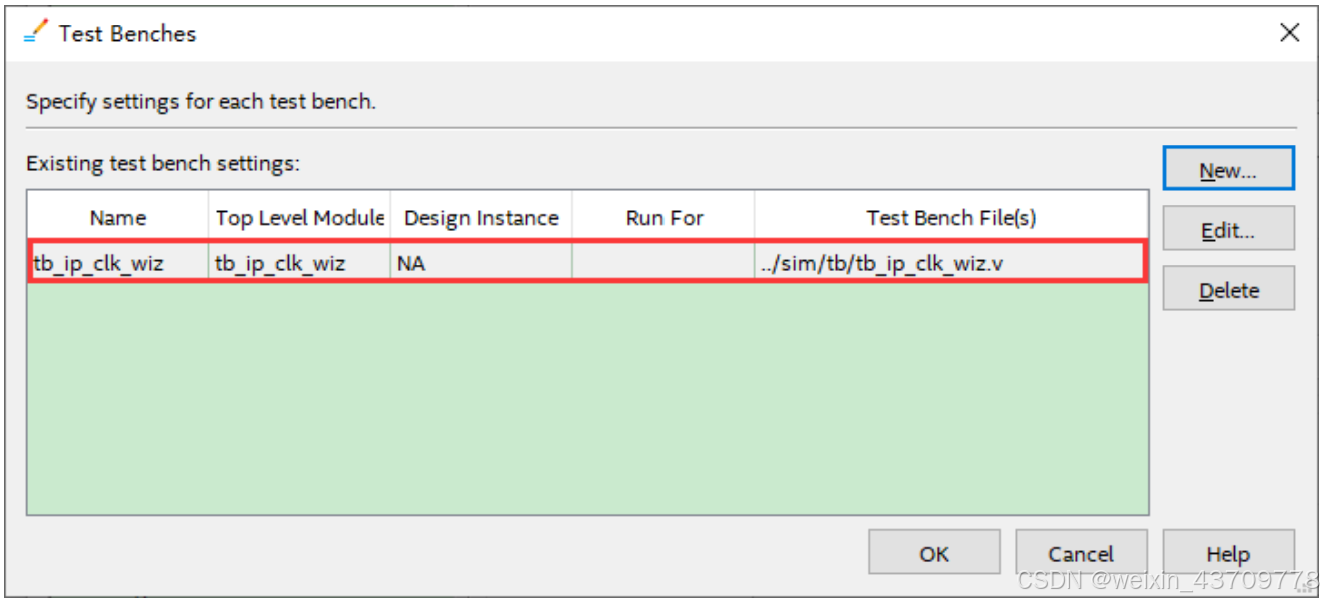Click the Run For column header
Screen dimensions: 1324x602
664,217
